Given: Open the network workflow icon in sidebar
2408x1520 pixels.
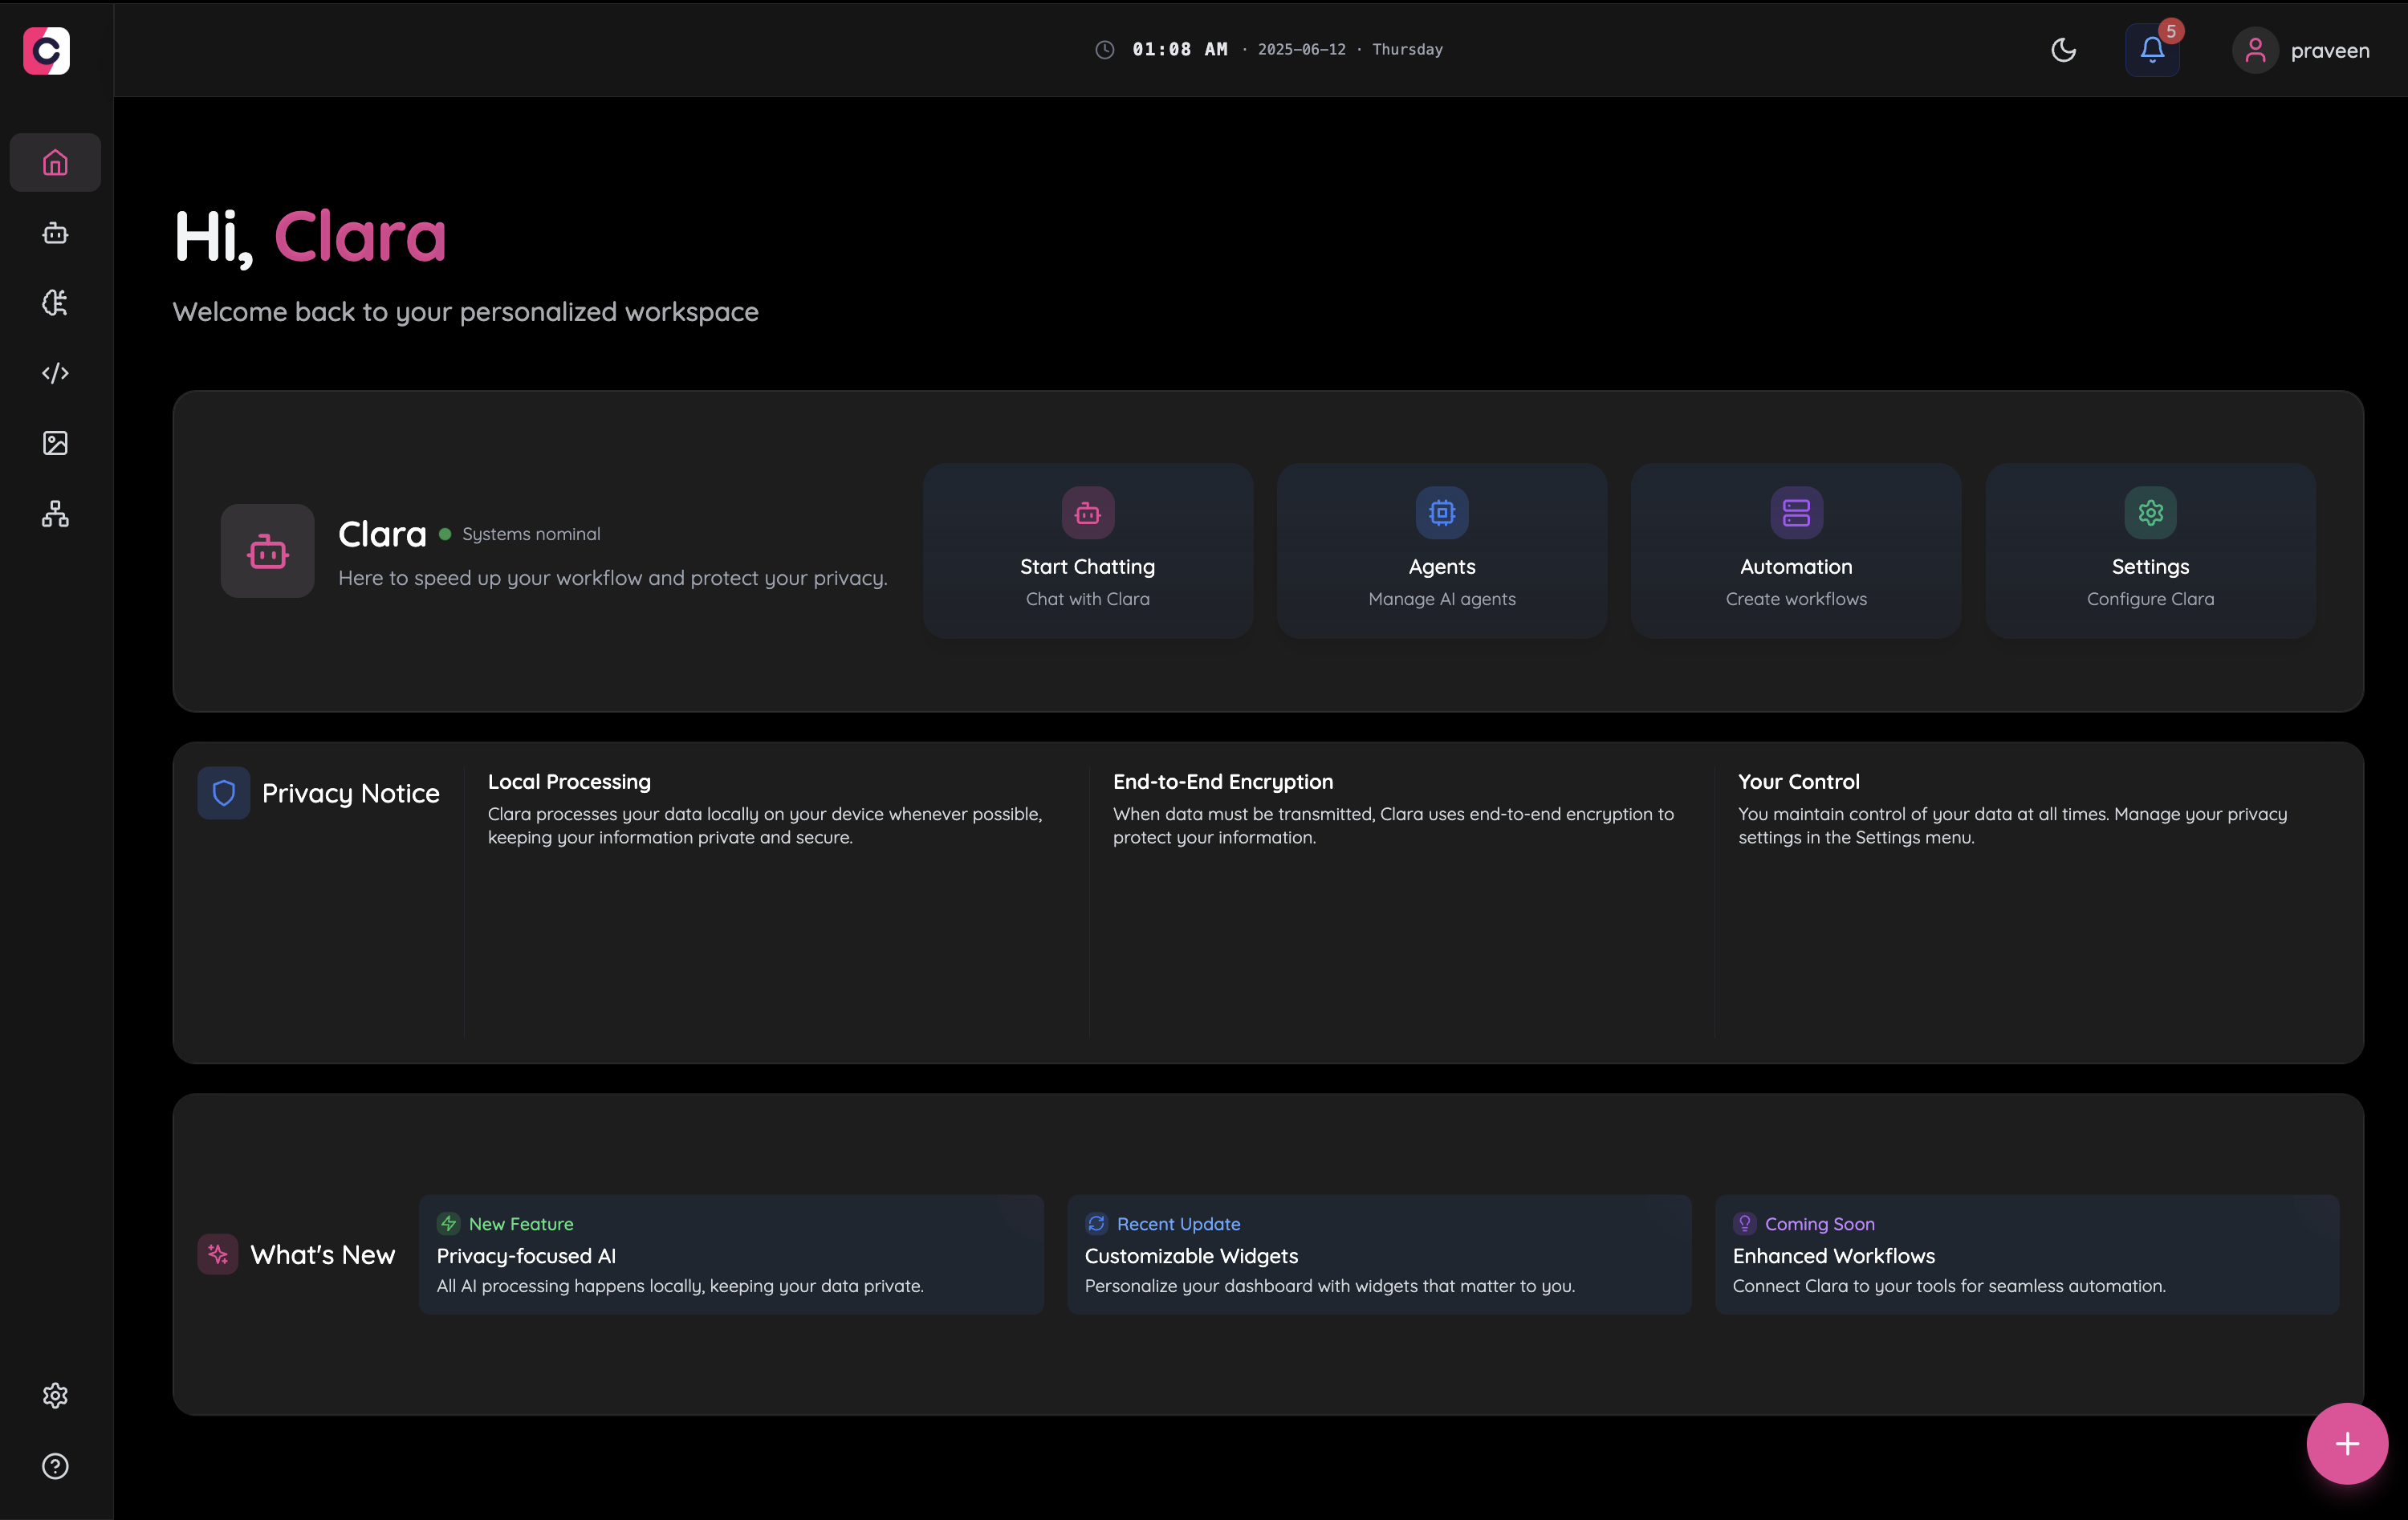Looking at the screenshot, I should coord(55,514).
